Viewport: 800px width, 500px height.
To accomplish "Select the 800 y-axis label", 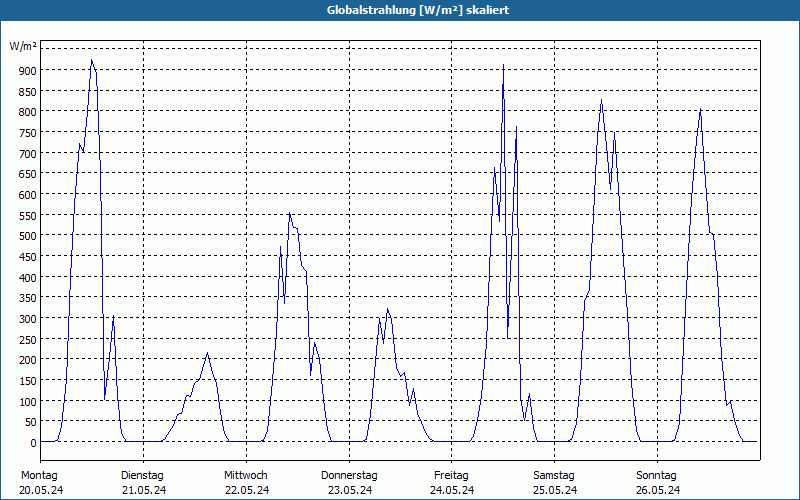I will tap(29, 112).
